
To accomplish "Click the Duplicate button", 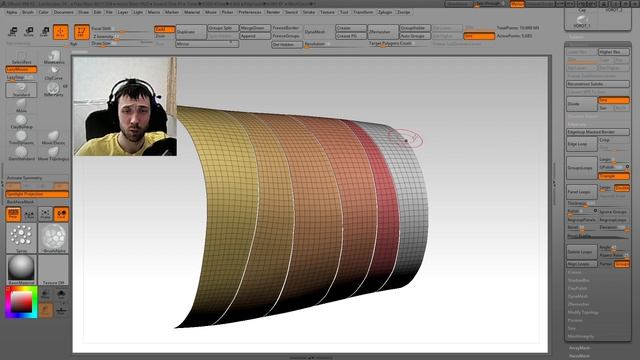I will tap(191, 32).
